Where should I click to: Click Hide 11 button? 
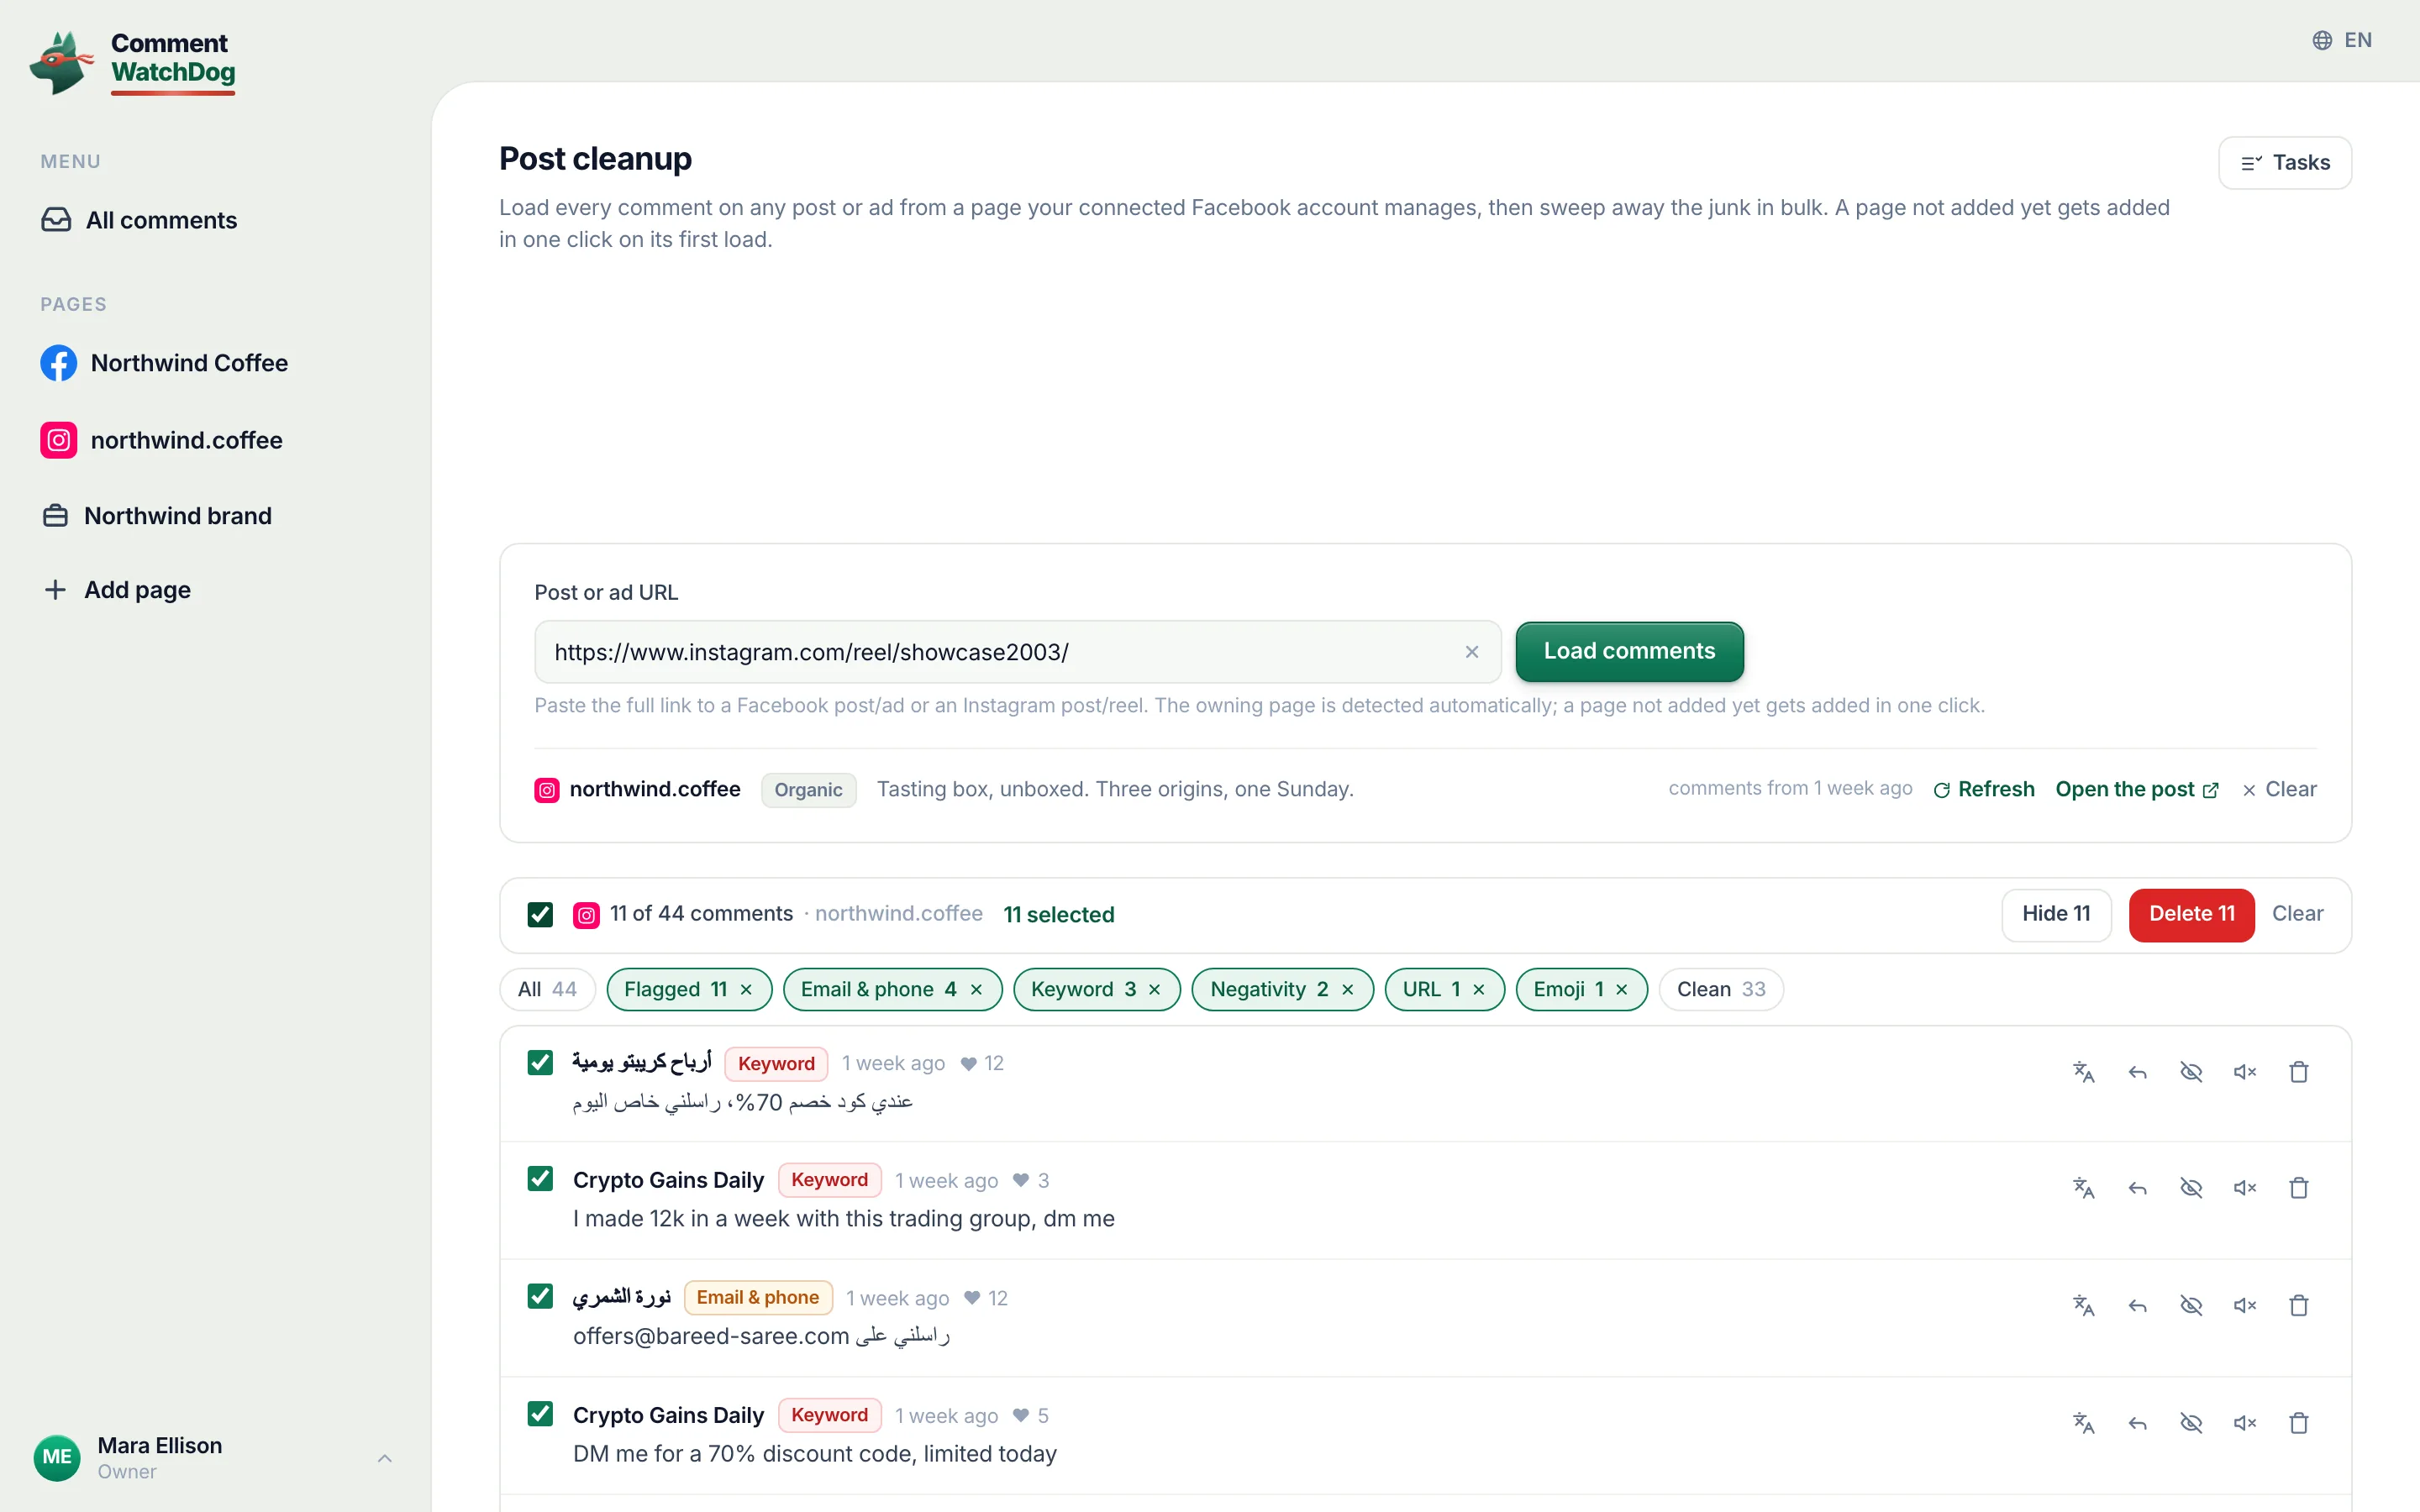pyautogui.click(x=2056, y=914)
